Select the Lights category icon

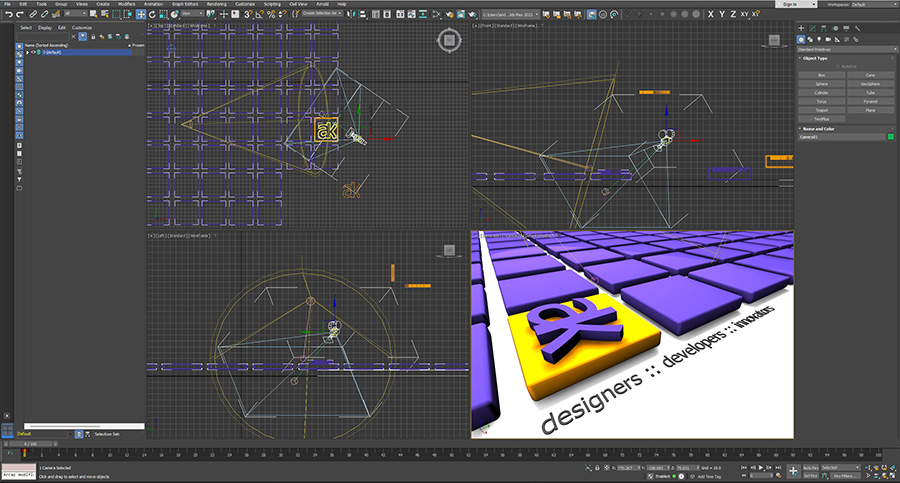[819, 40]
